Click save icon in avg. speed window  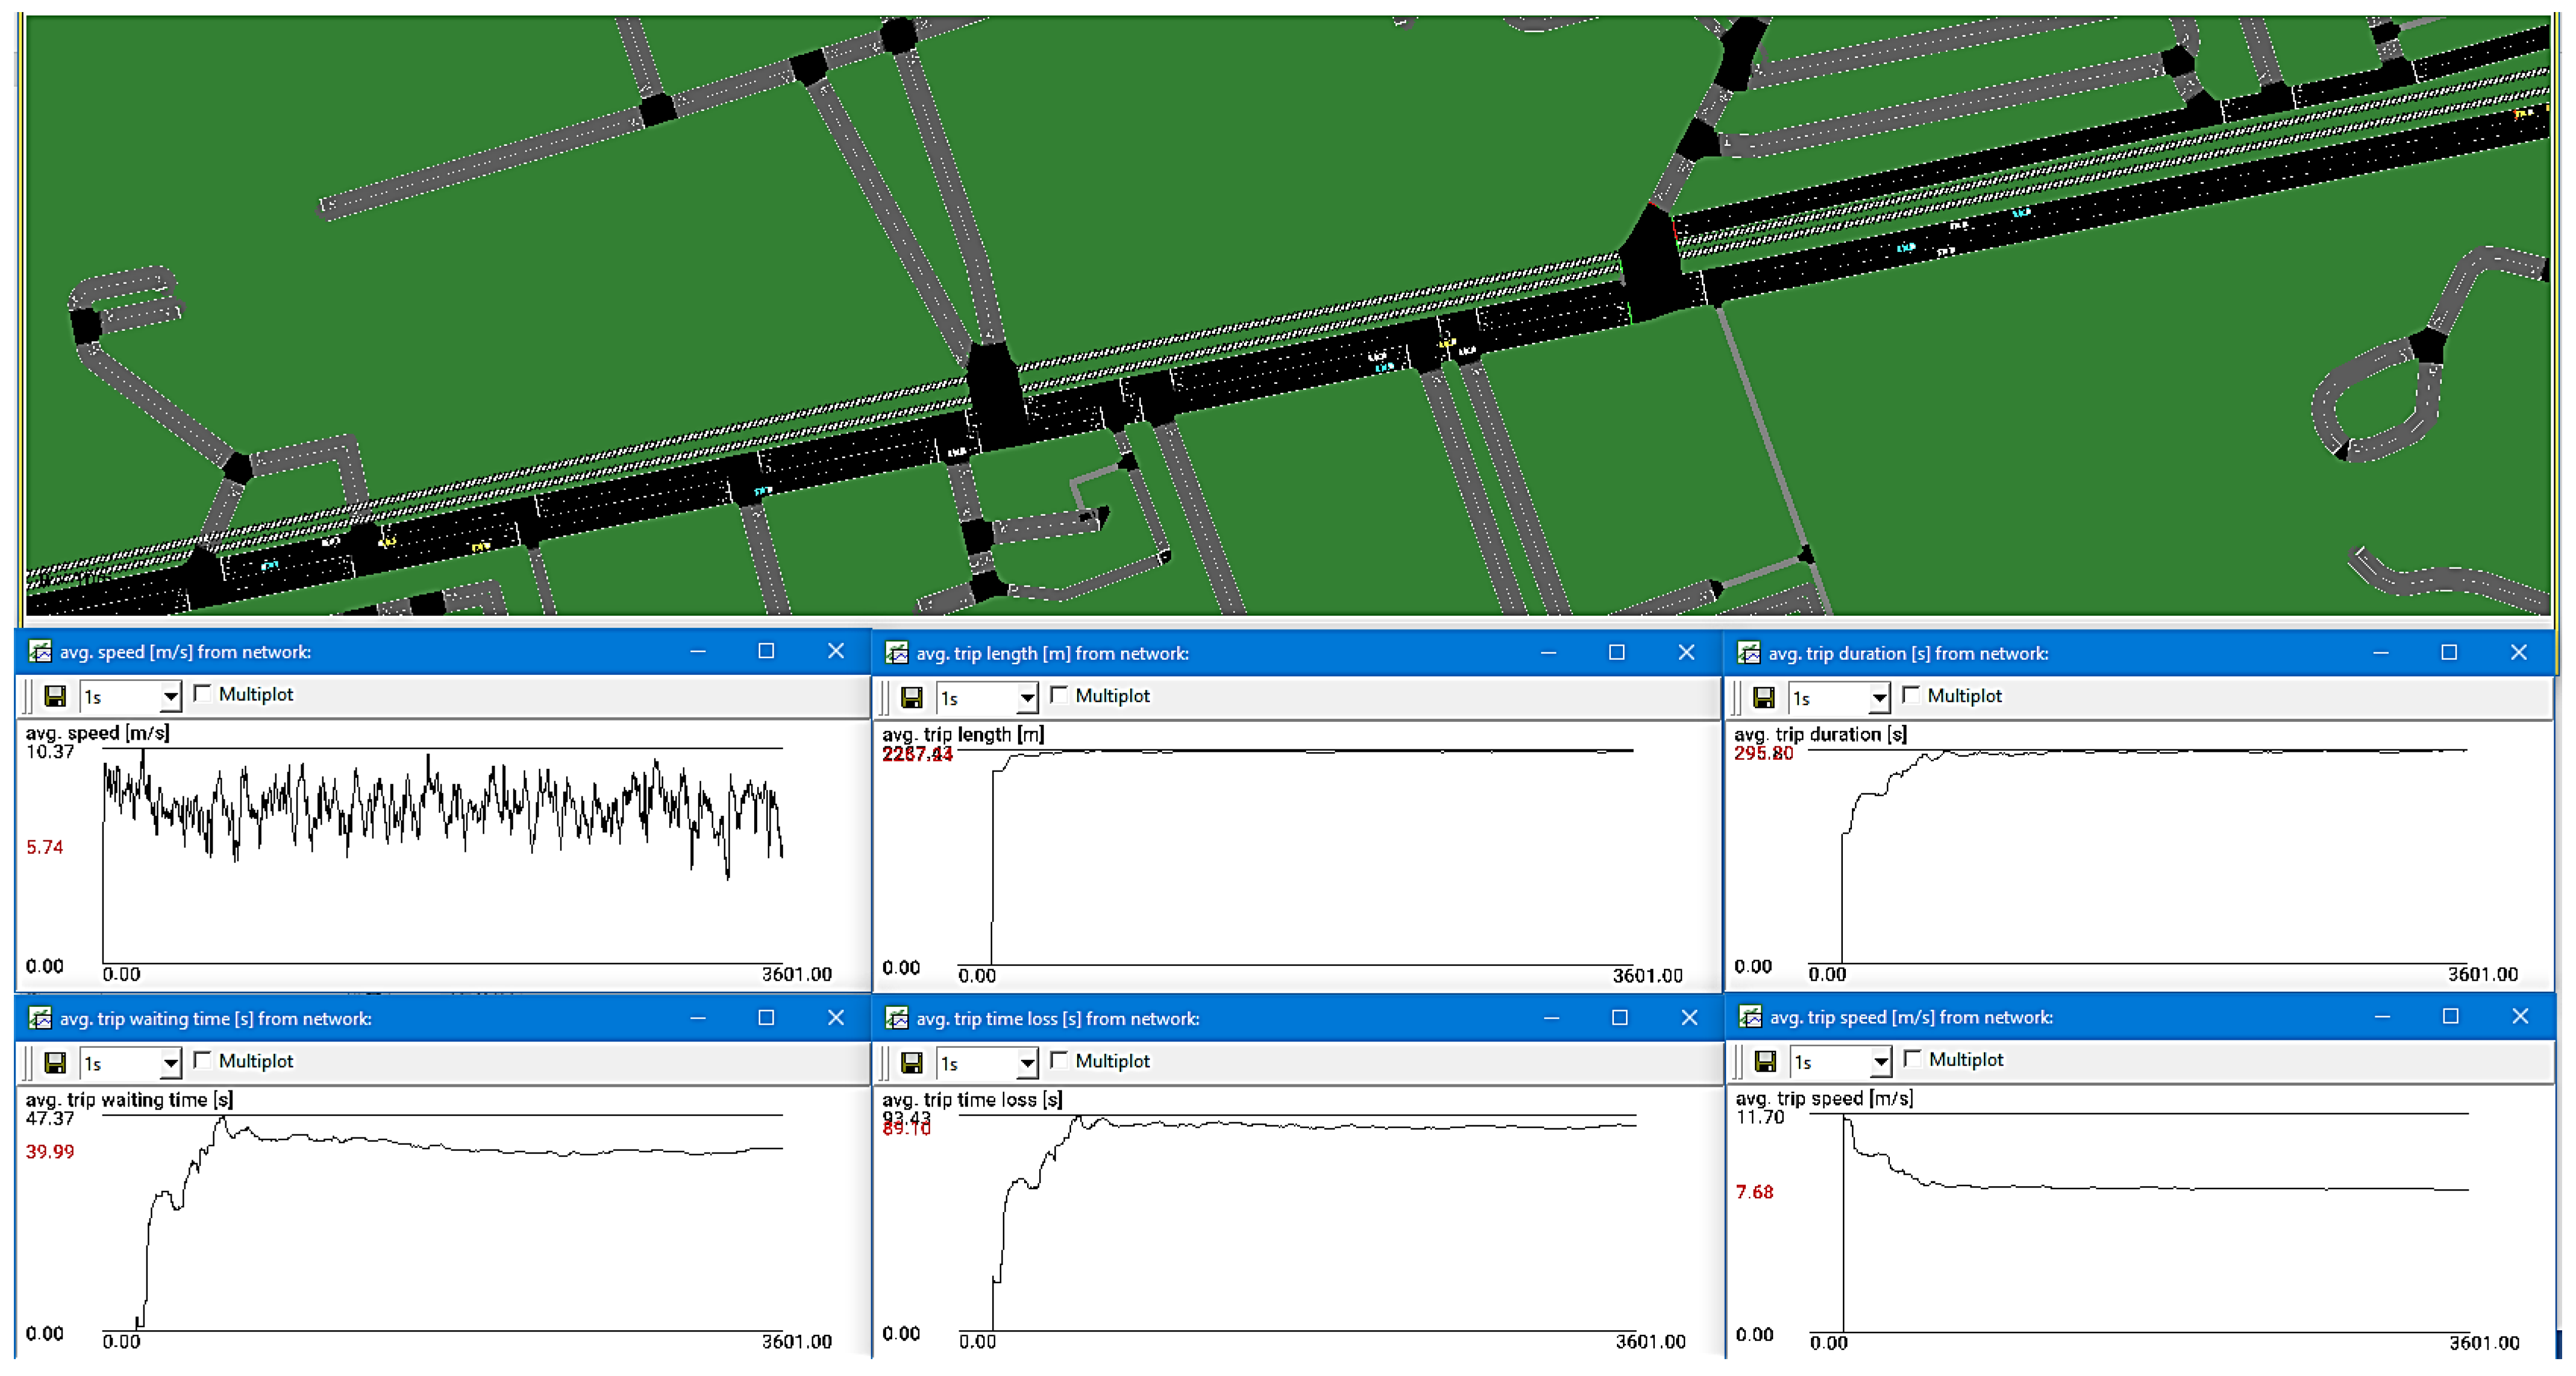(56, 696)
